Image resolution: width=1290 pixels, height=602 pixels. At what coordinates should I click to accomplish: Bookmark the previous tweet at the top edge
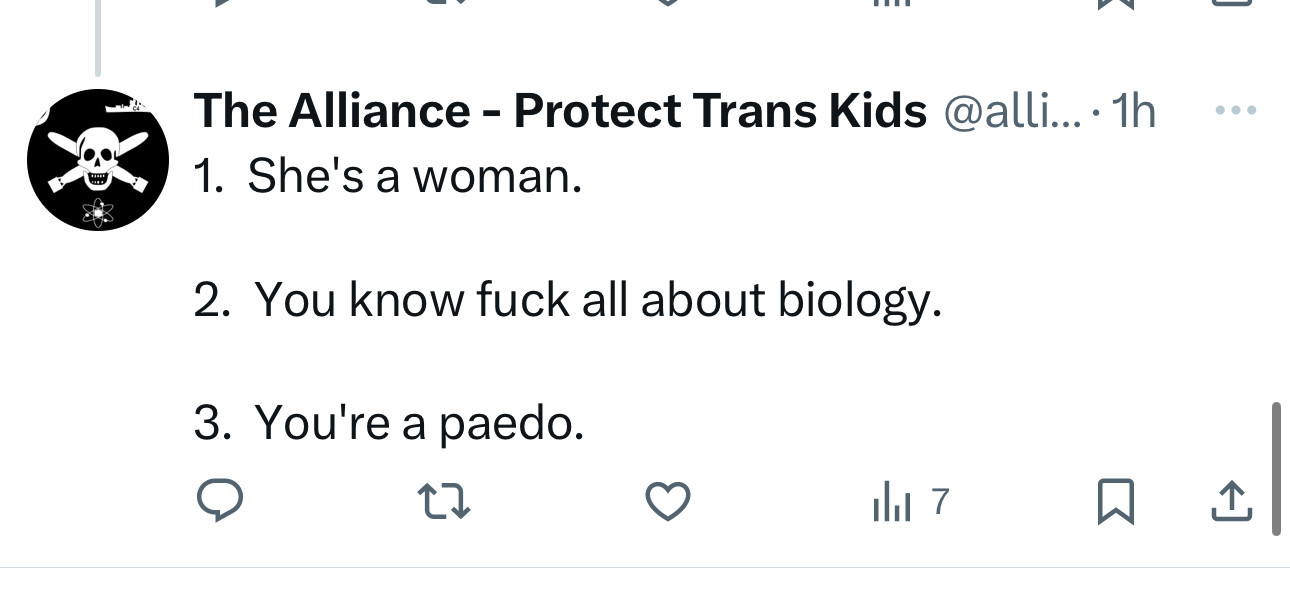pyautogui.click(x=1115, y=3)
